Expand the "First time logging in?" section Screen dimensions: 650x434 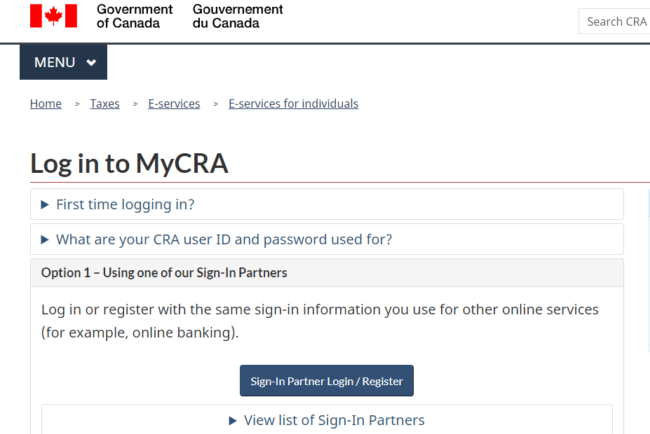click(125, 205)
